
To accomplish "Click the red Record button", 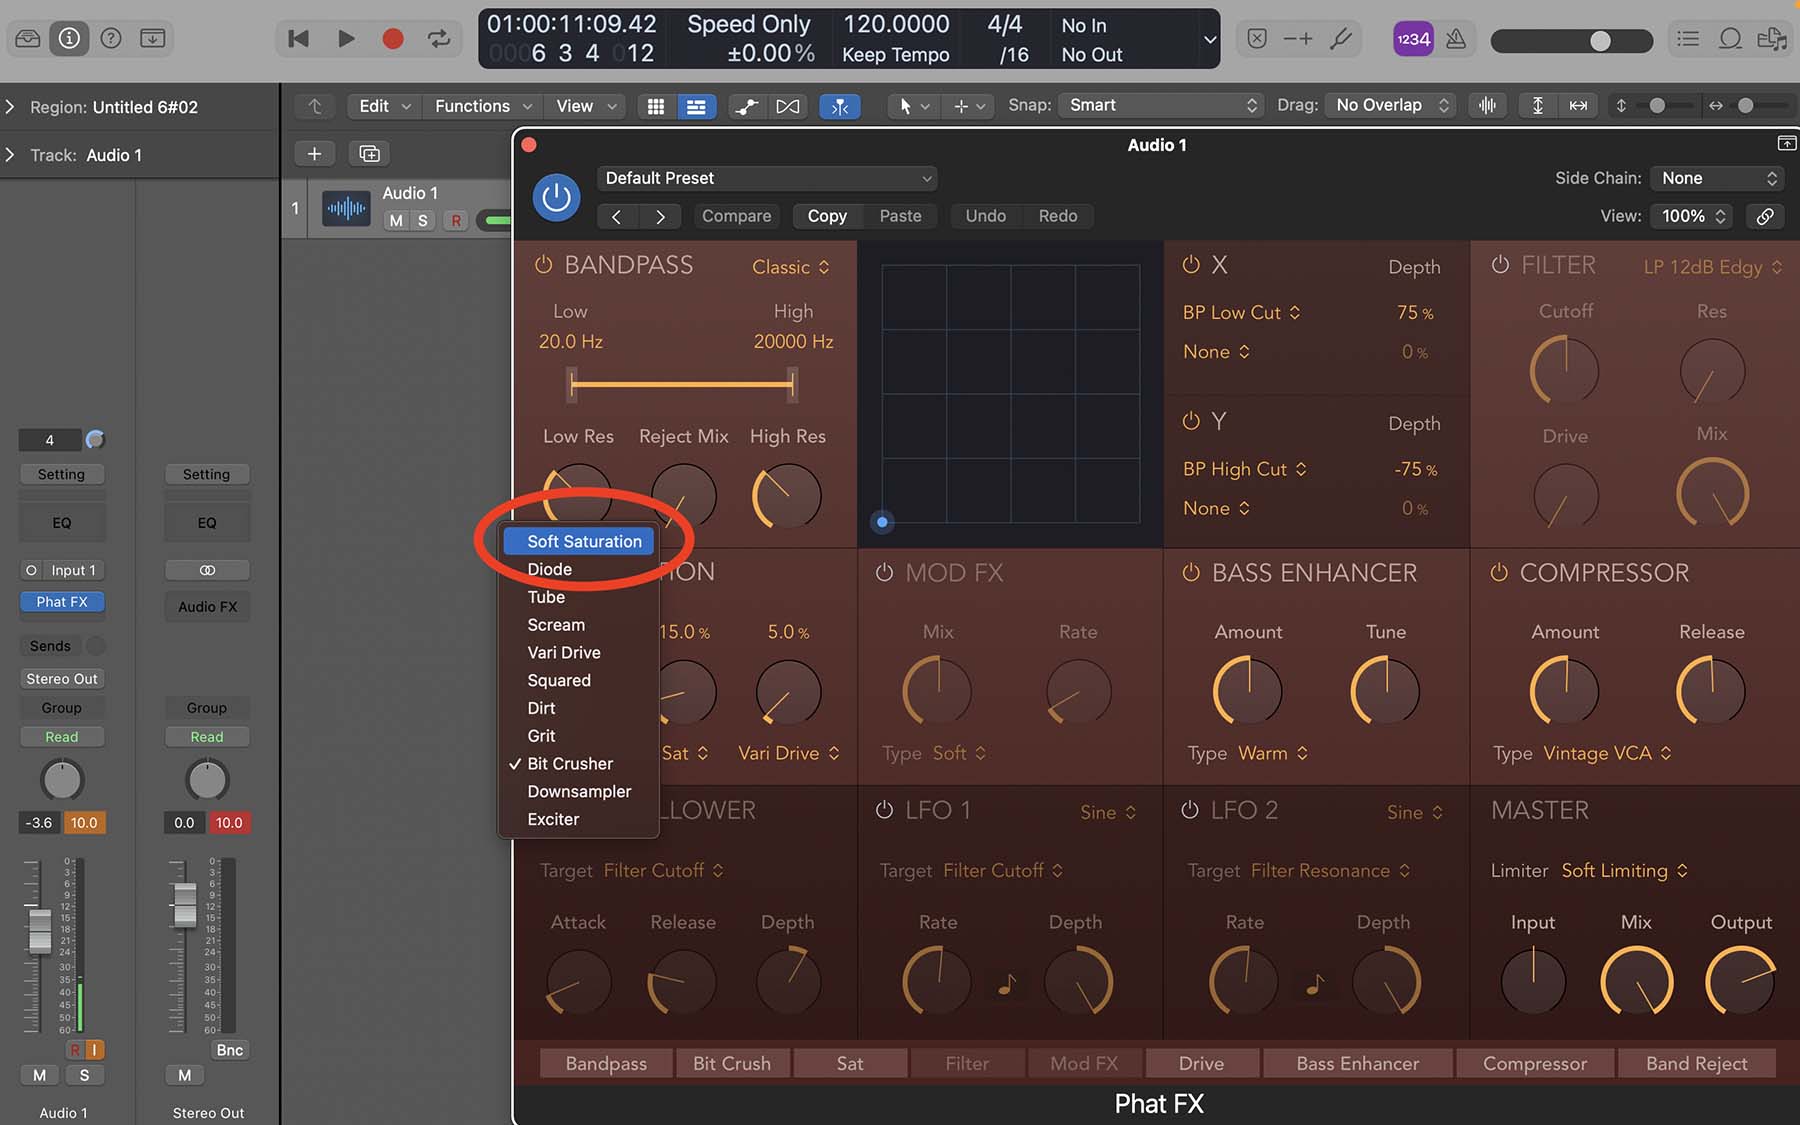I will [x=393, y=39].
